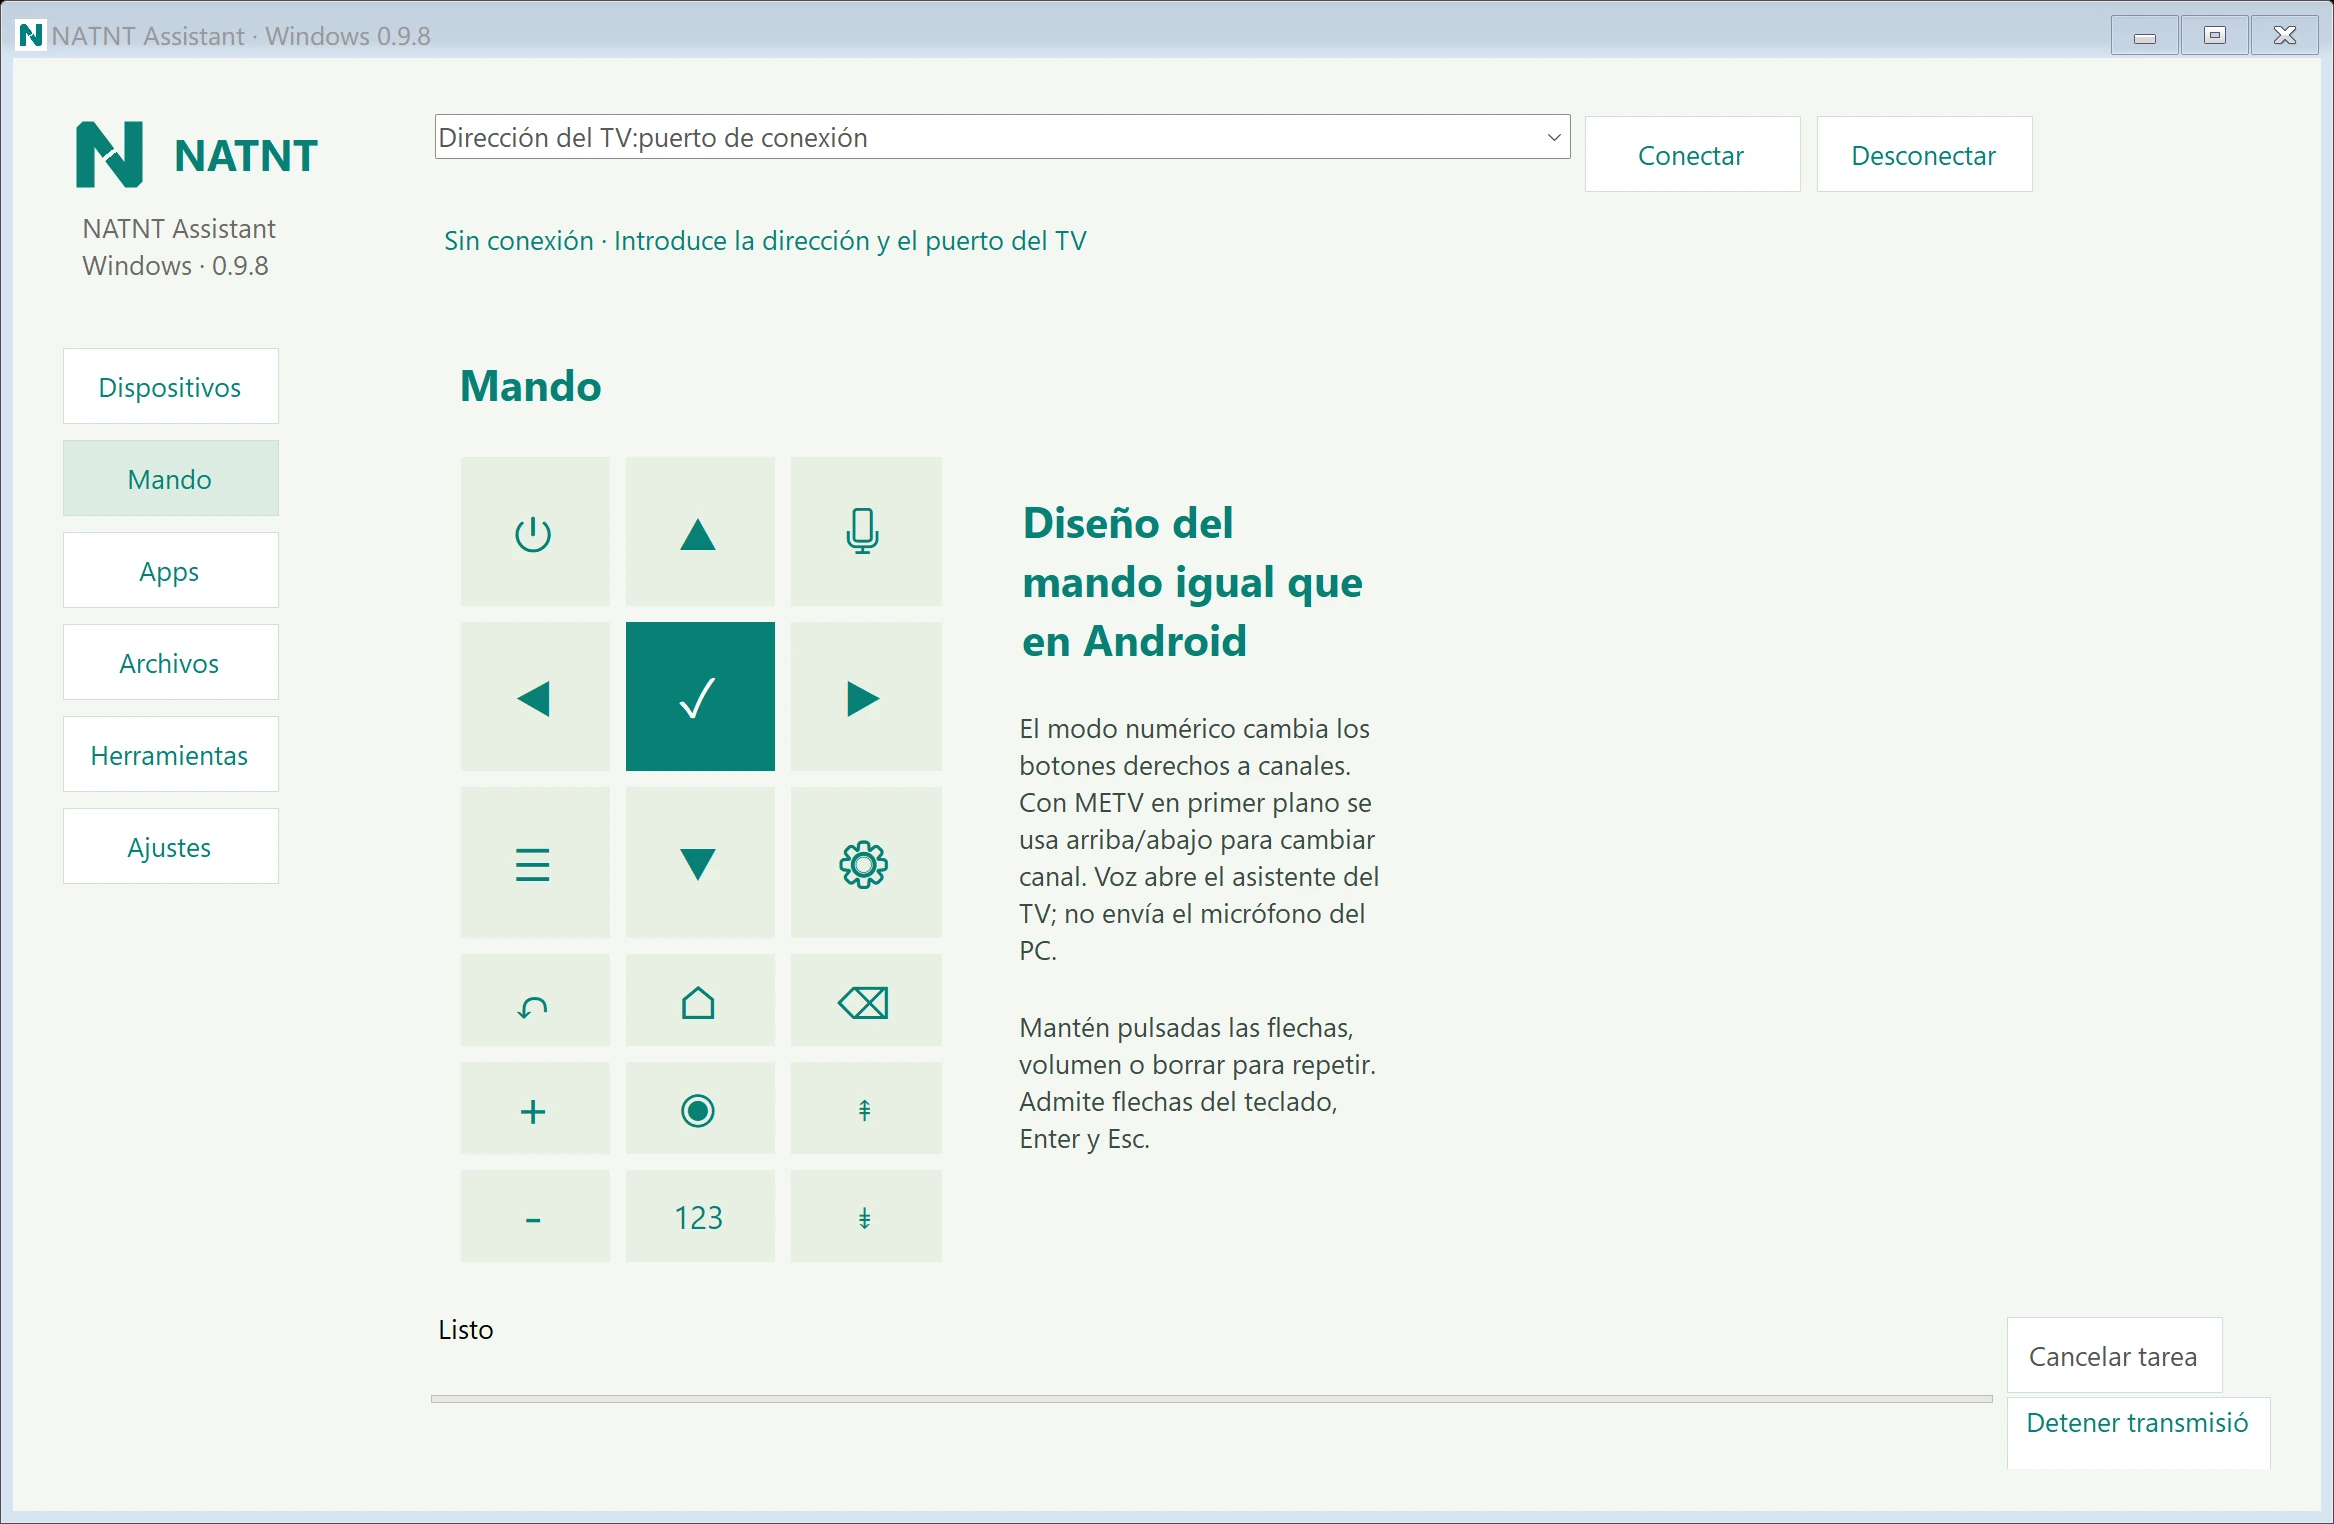Select the Mando sidebar tab
Image resolution: width=2334 pixels, height=1524 pixels.
(x=171, y=479)
